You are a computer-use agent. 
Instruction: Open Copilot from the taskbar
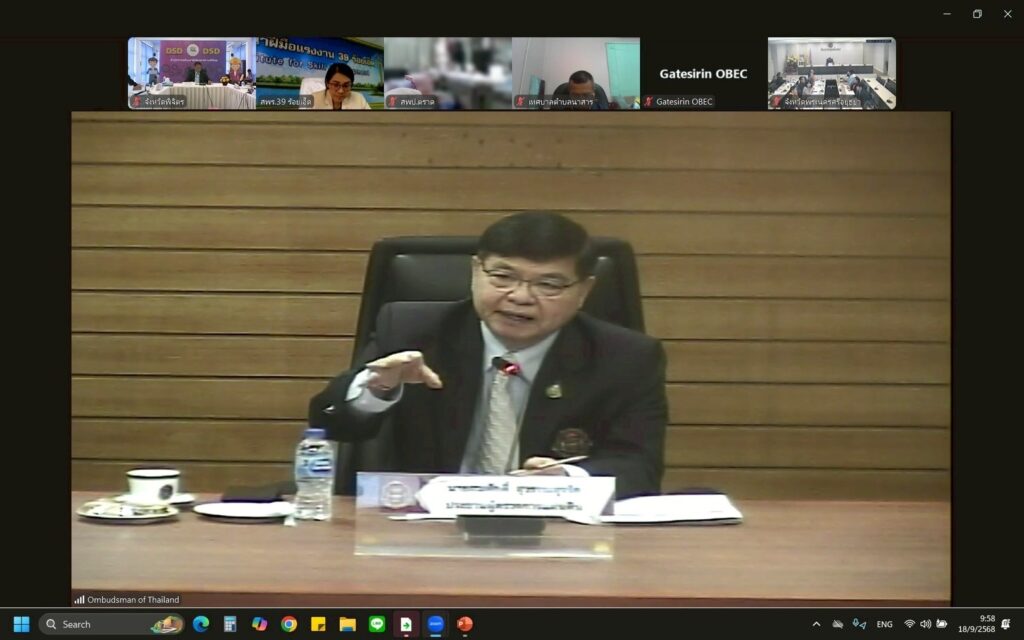click(x=259, y=624)
